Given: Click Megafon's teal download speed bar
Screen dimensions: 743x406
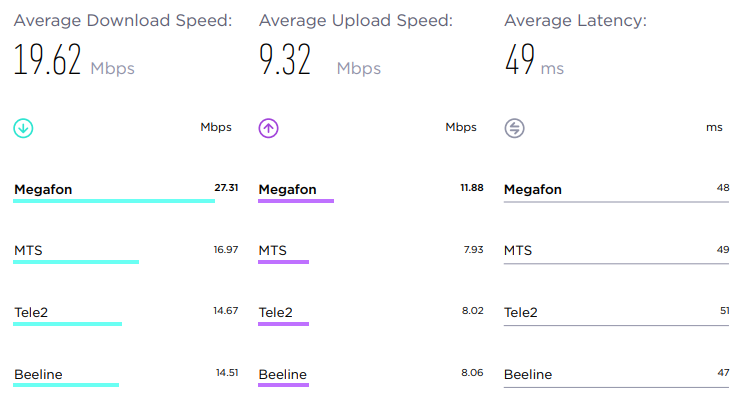Looking at the screenshot, I should pyautogui.click(x=114, y=201).
